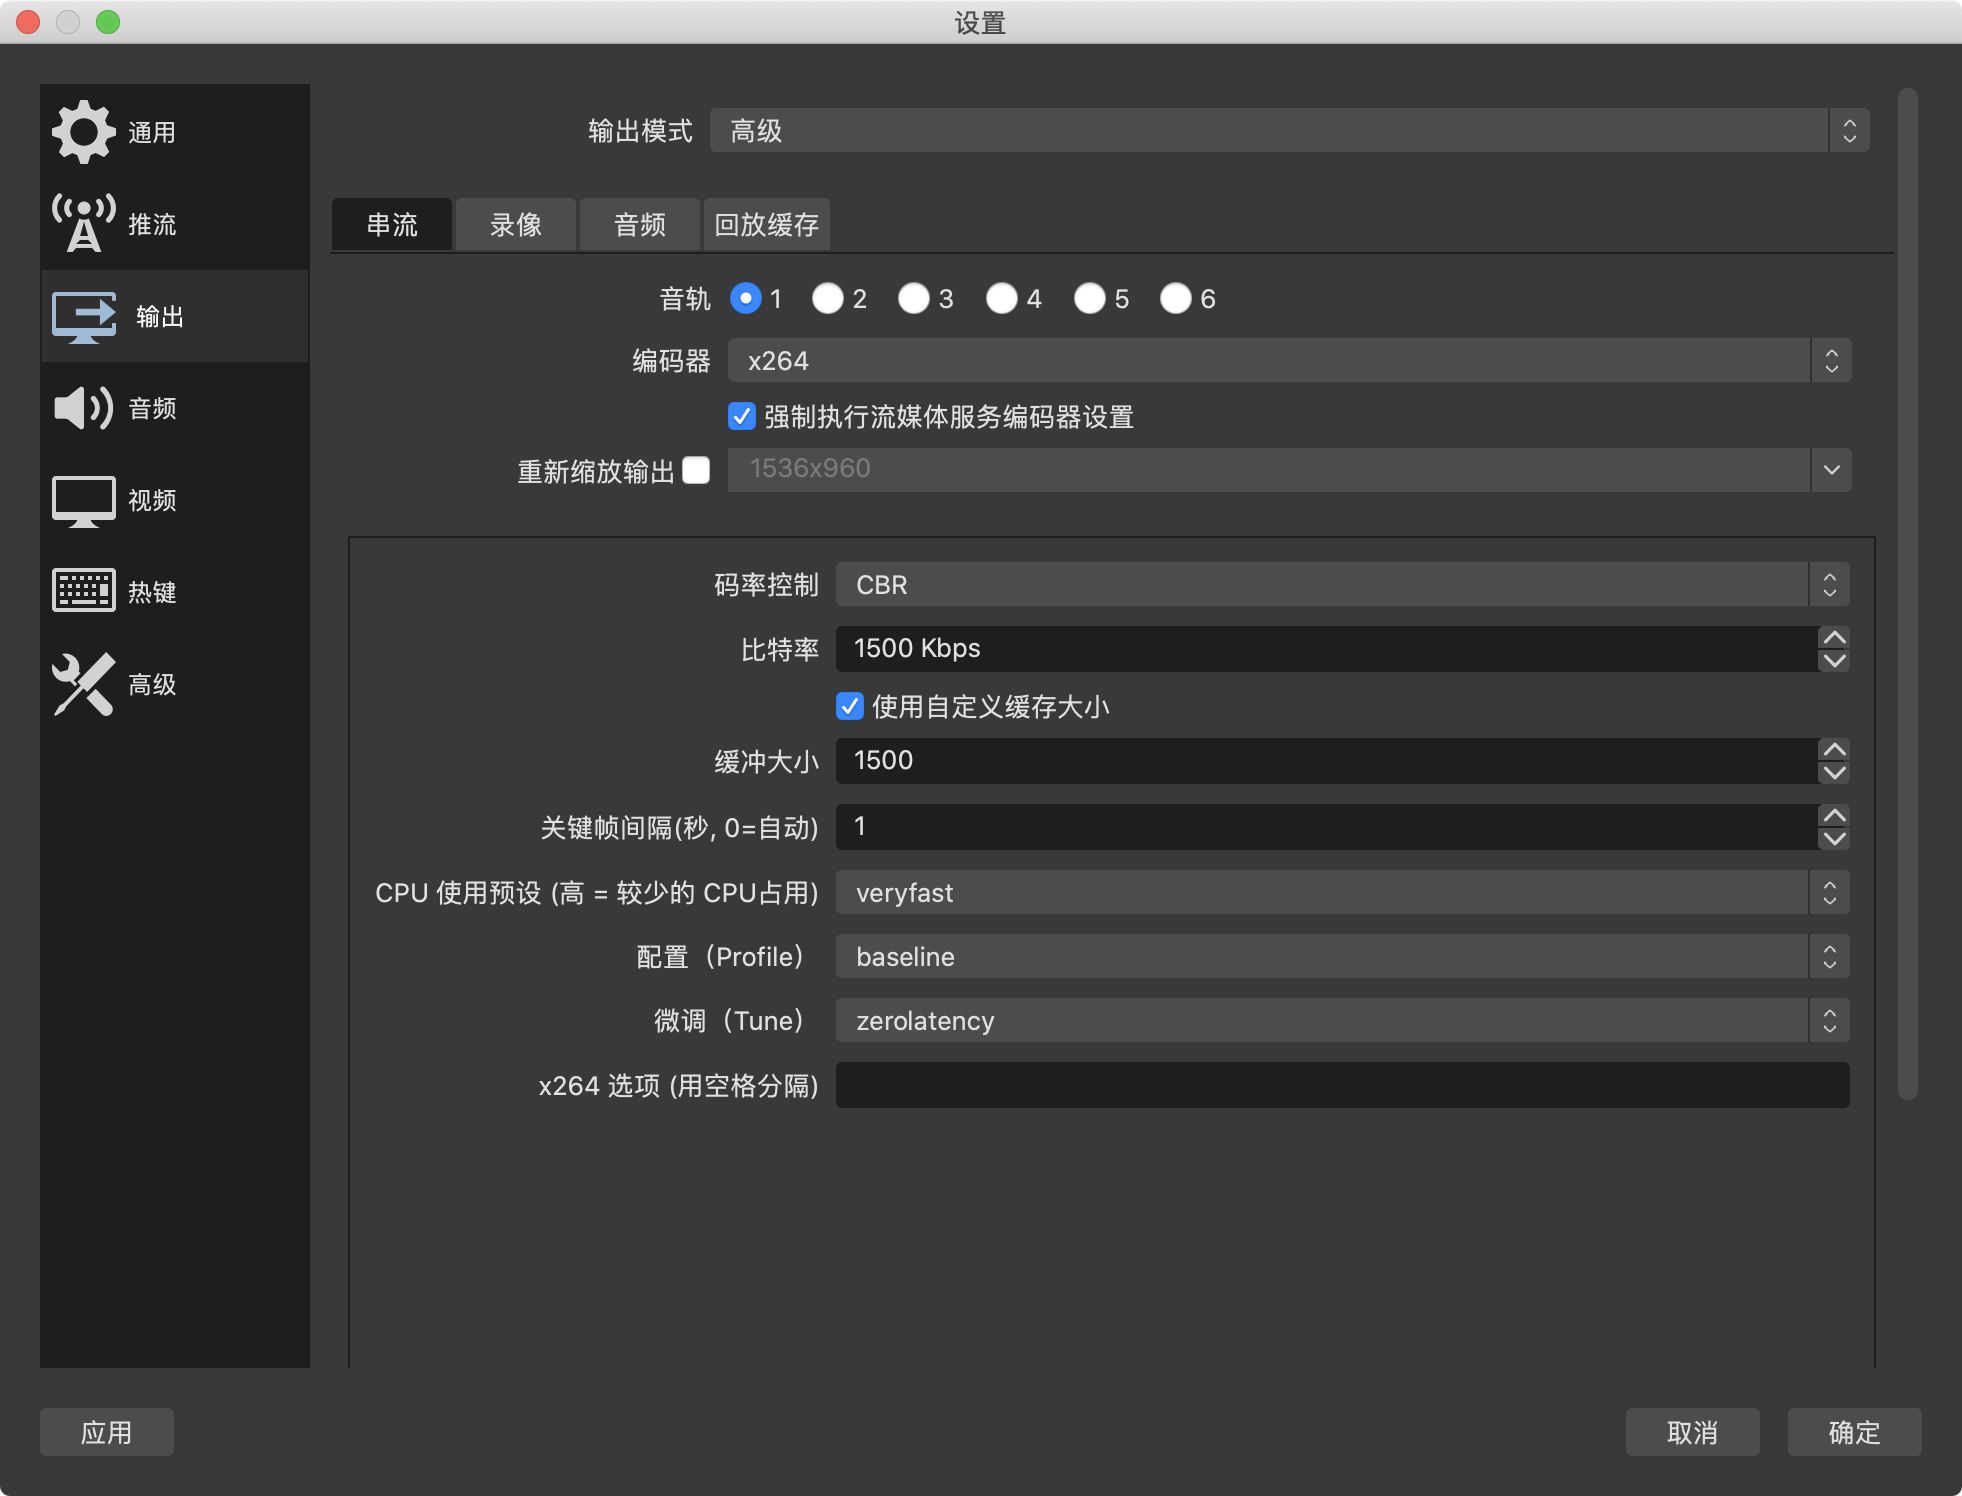The image size is (1962, 1496).
Task: Open the 通用 general settings gear icon
Action: [x=84, y=132]
